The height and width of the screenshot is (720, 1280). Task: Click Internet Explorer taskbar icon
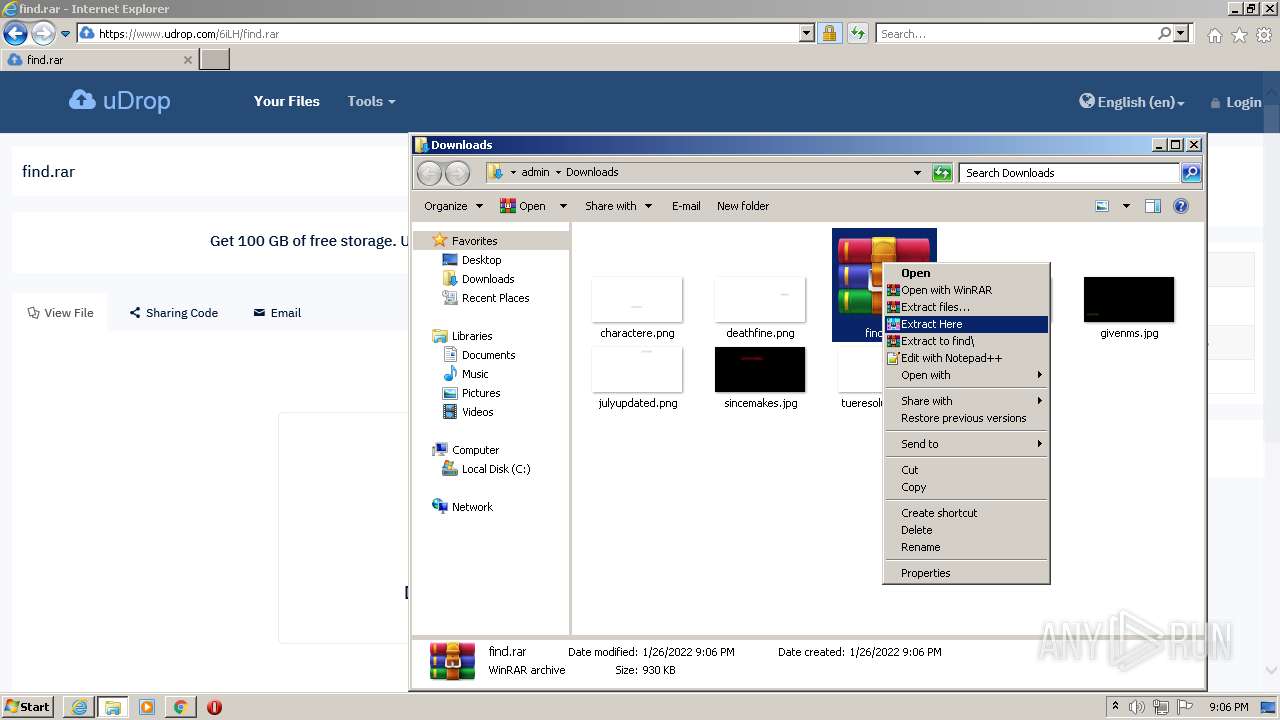point(79,707)
